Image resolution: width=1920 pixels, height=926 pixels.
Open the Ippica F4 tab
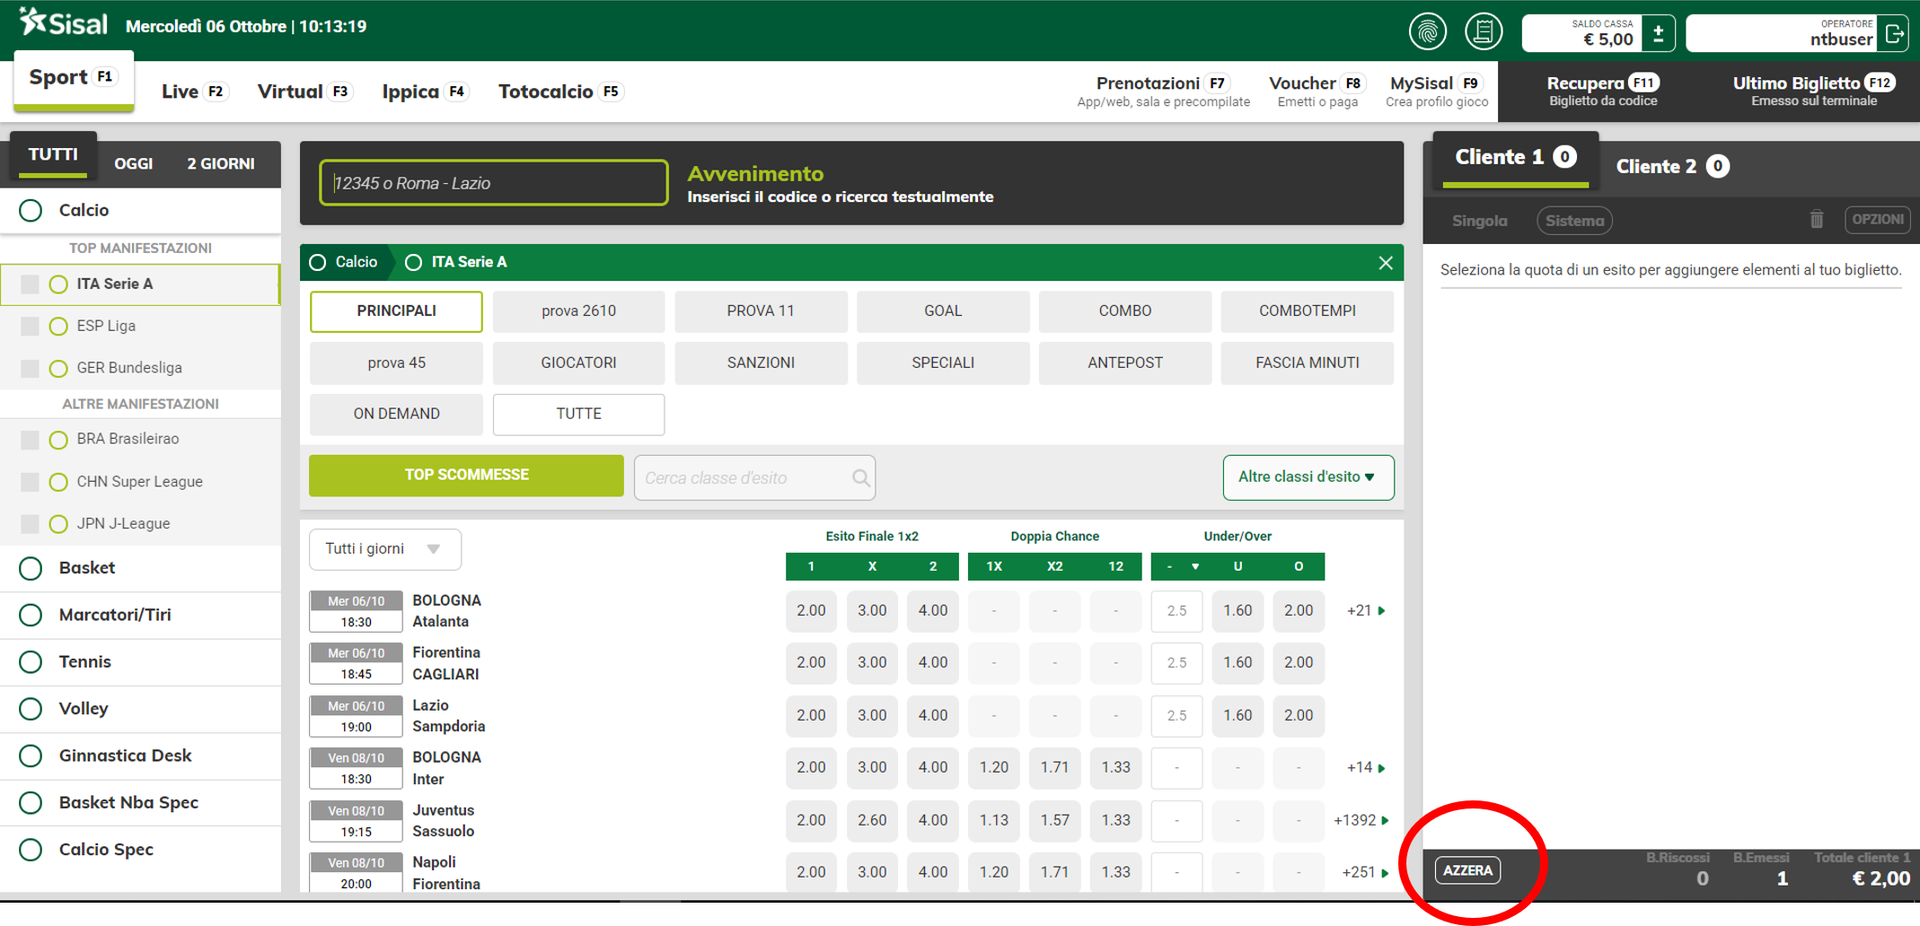425,91
